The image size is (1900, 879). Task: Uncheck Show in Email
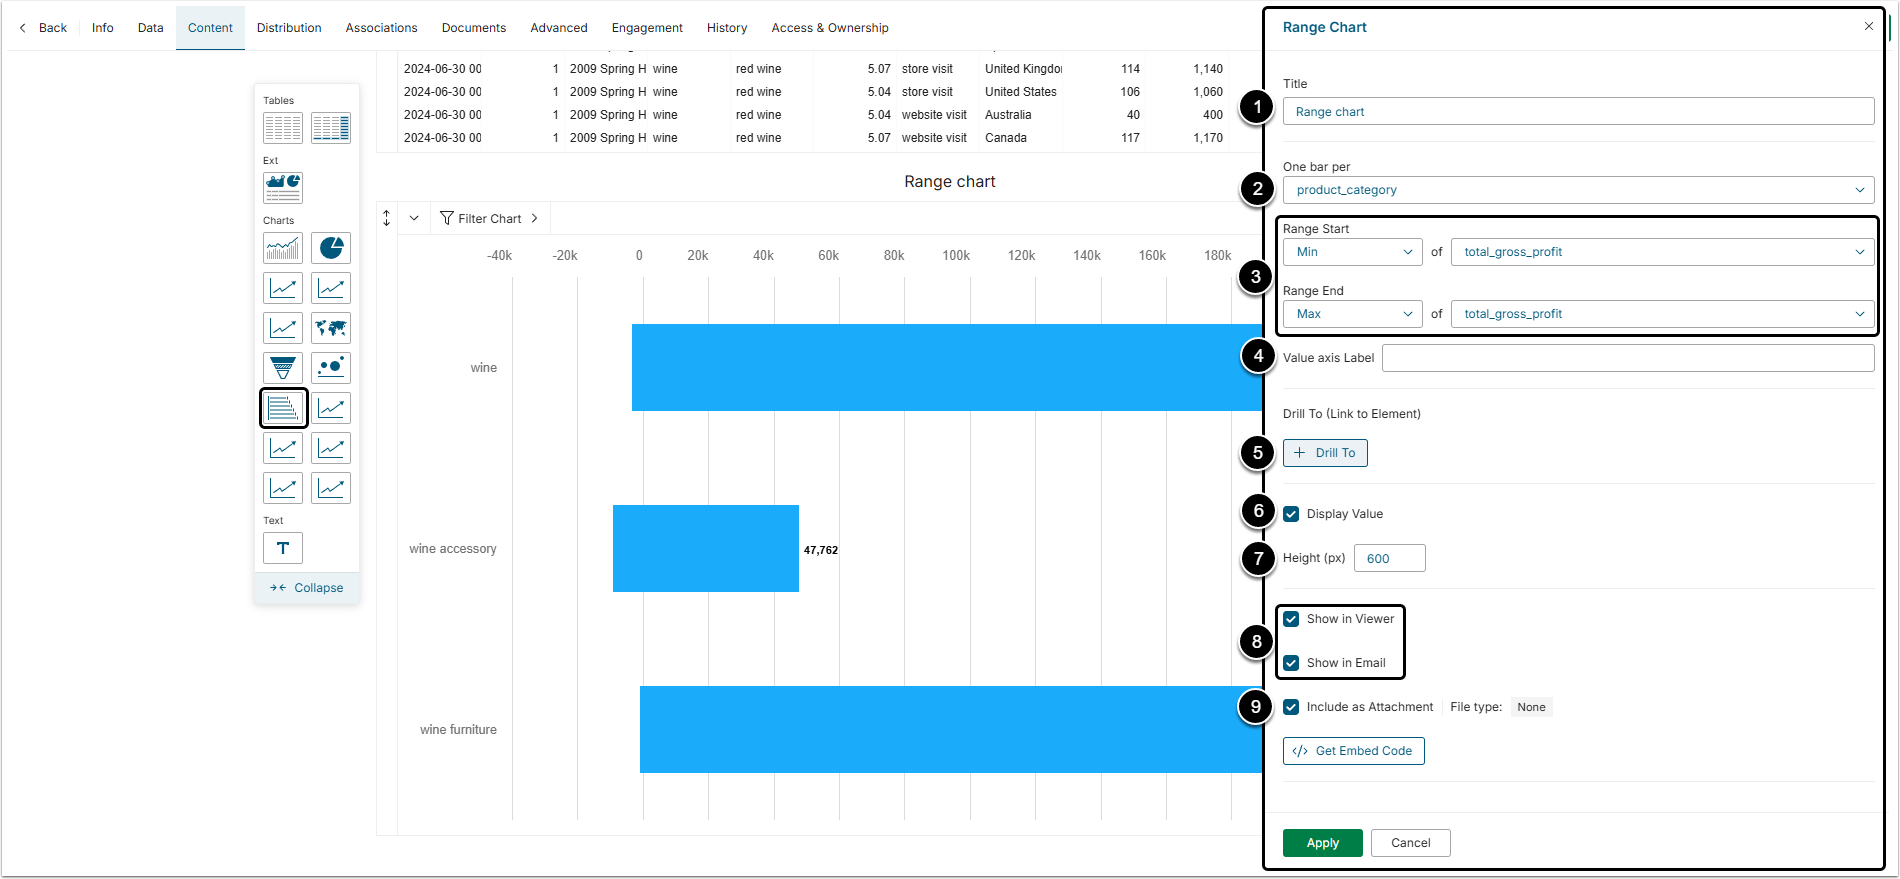[x=1291, y=663]
